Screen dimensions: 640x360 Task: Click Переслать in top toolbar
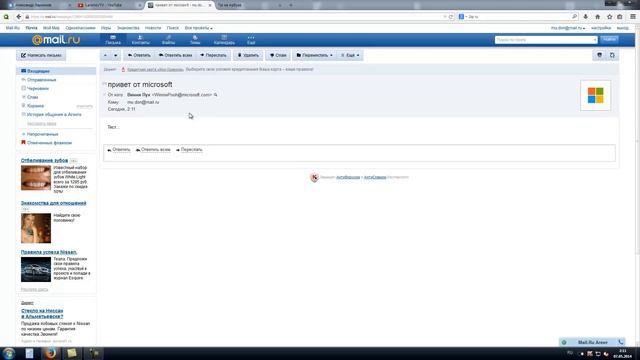pyautogui.click(x=213, y=55)
